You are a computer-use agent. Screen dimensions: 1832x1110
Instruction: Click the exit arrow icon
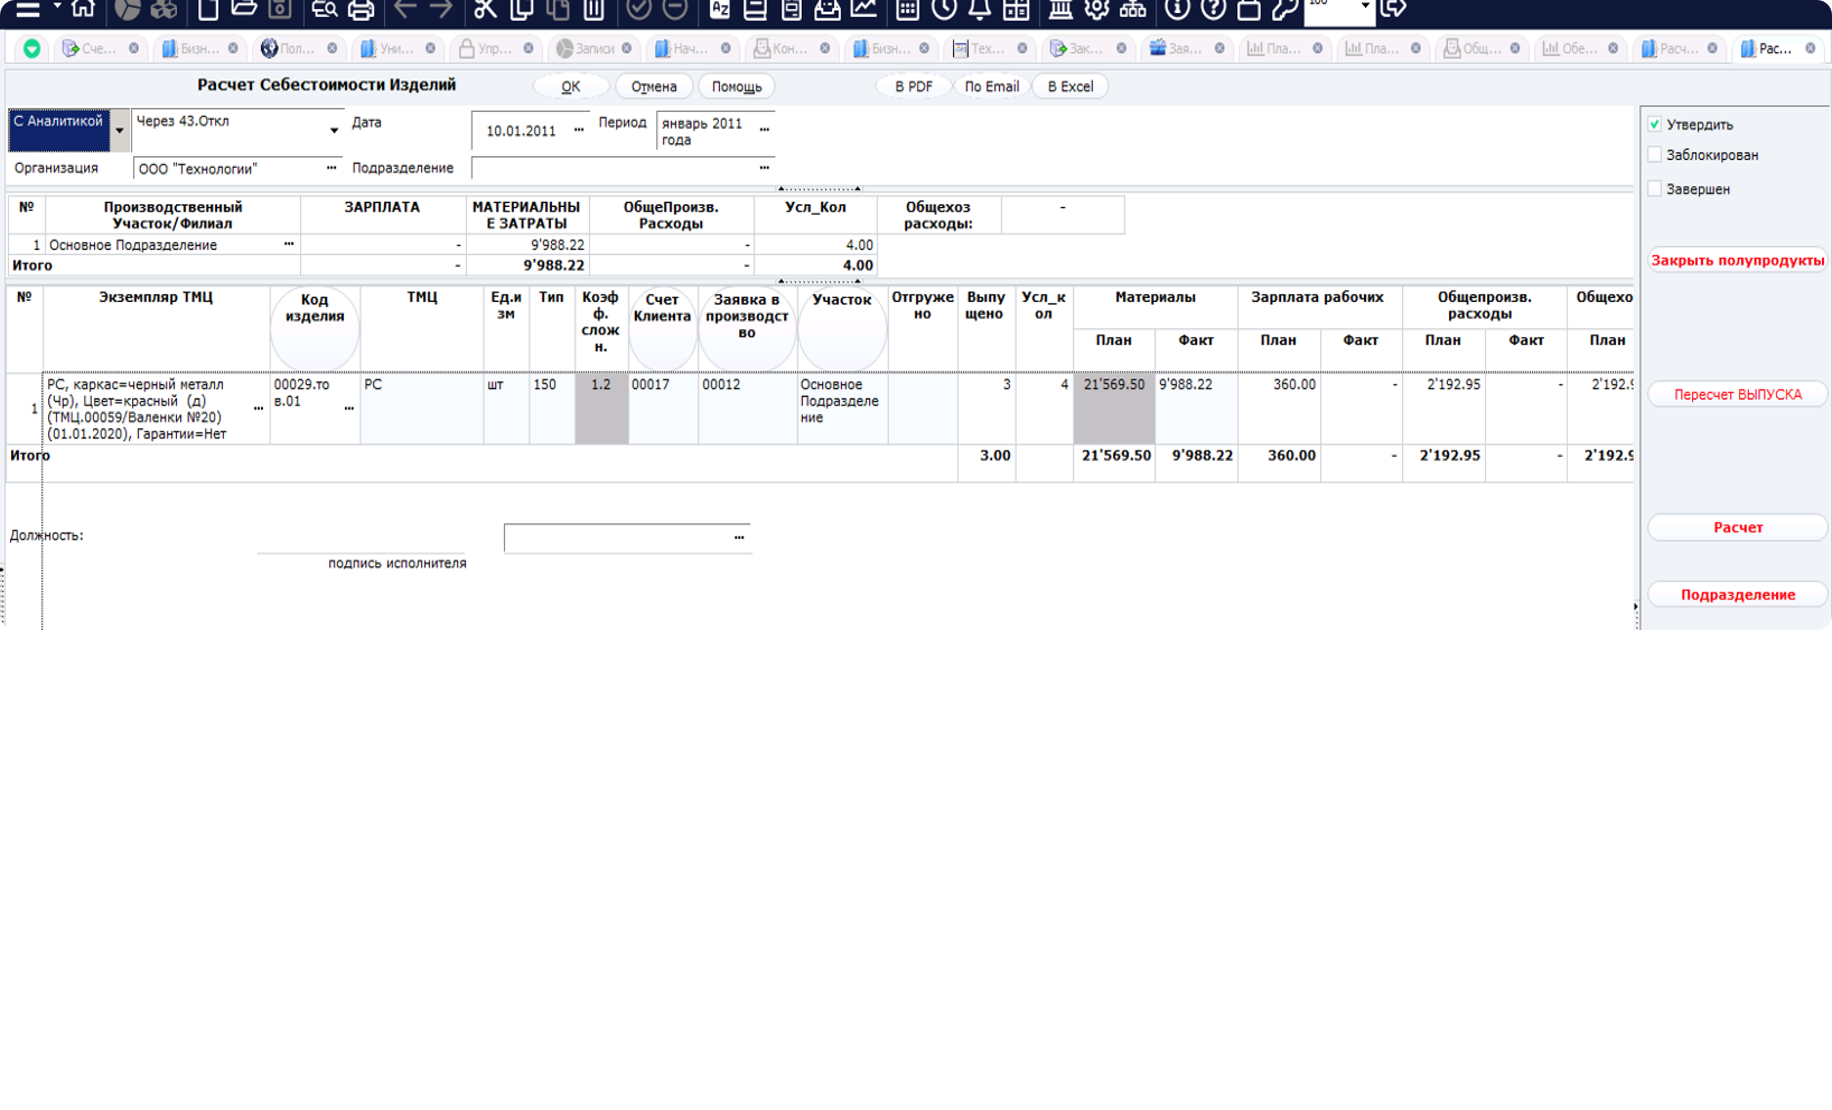point(1393,10)
